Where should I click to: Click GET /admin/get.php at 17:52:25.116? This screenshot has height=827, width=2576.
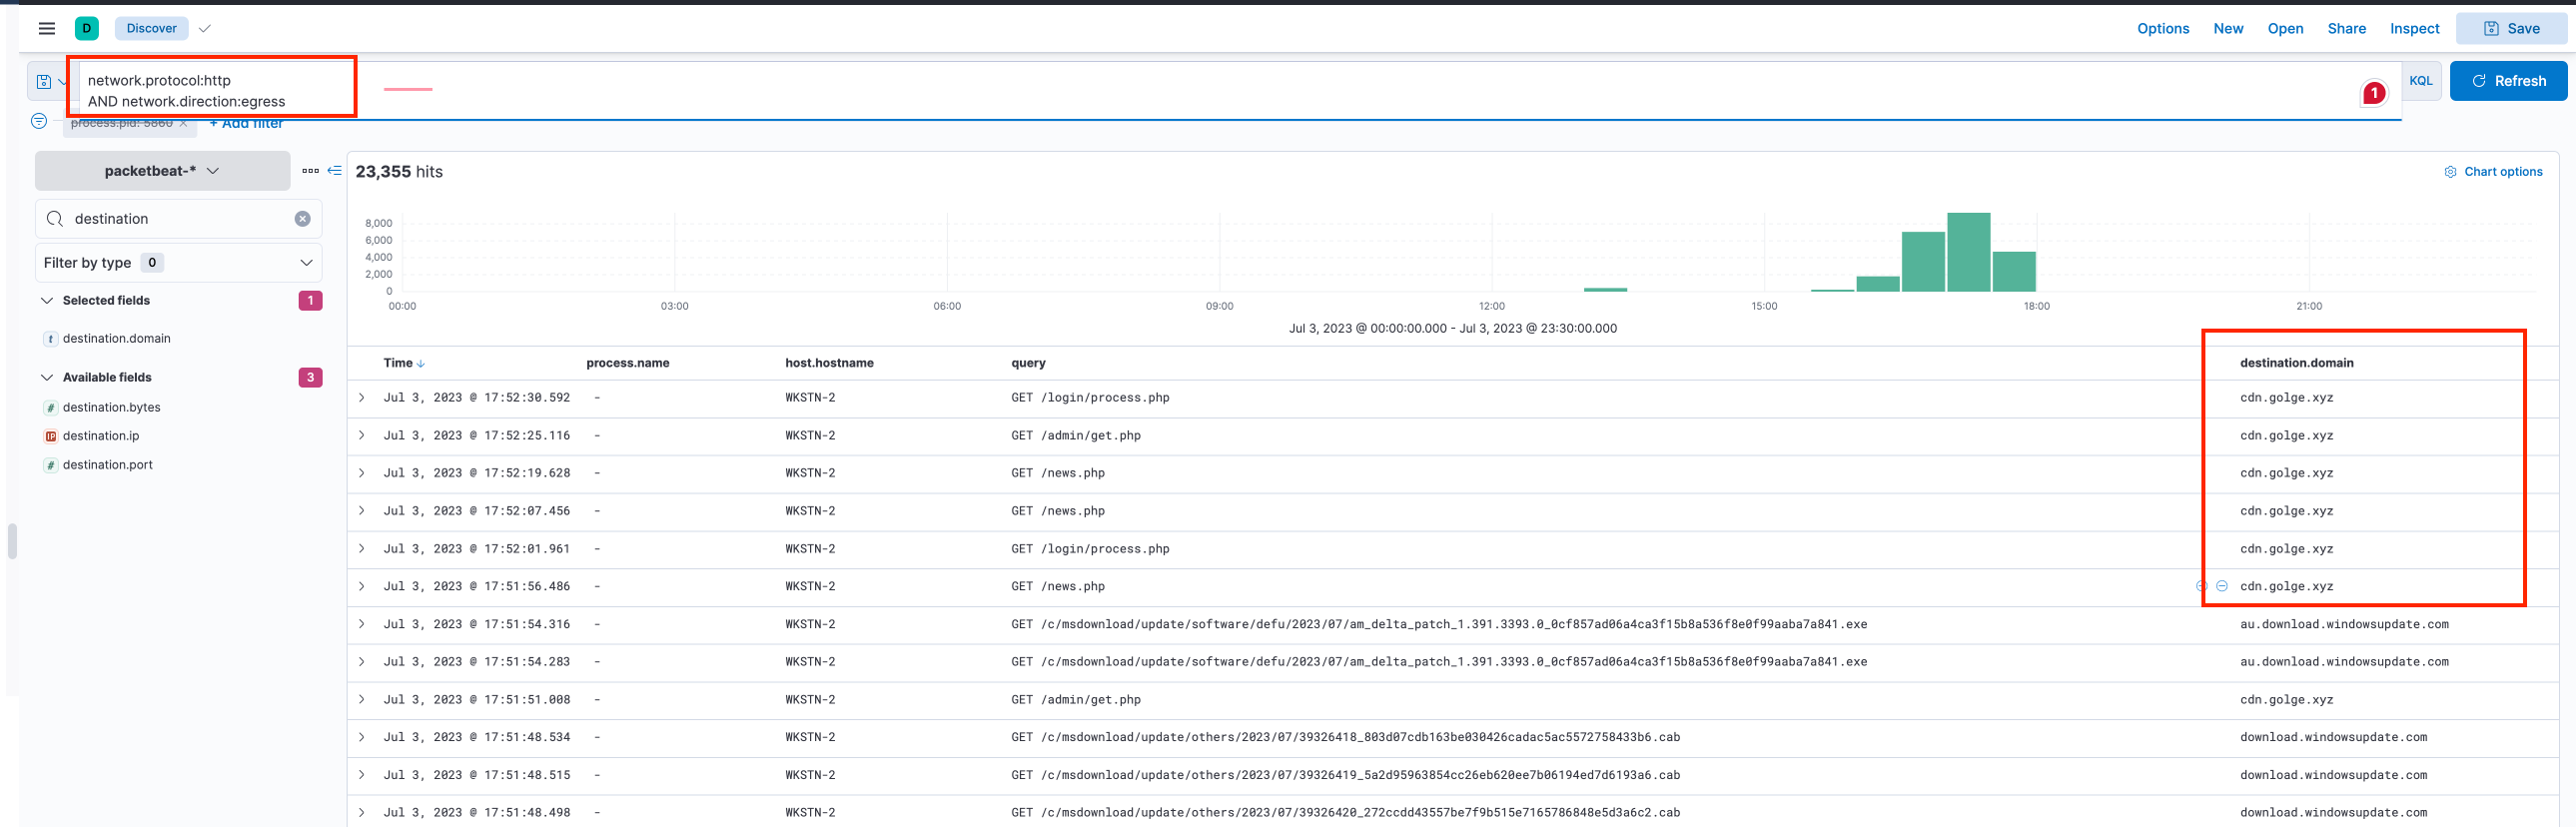point(1075,436)
